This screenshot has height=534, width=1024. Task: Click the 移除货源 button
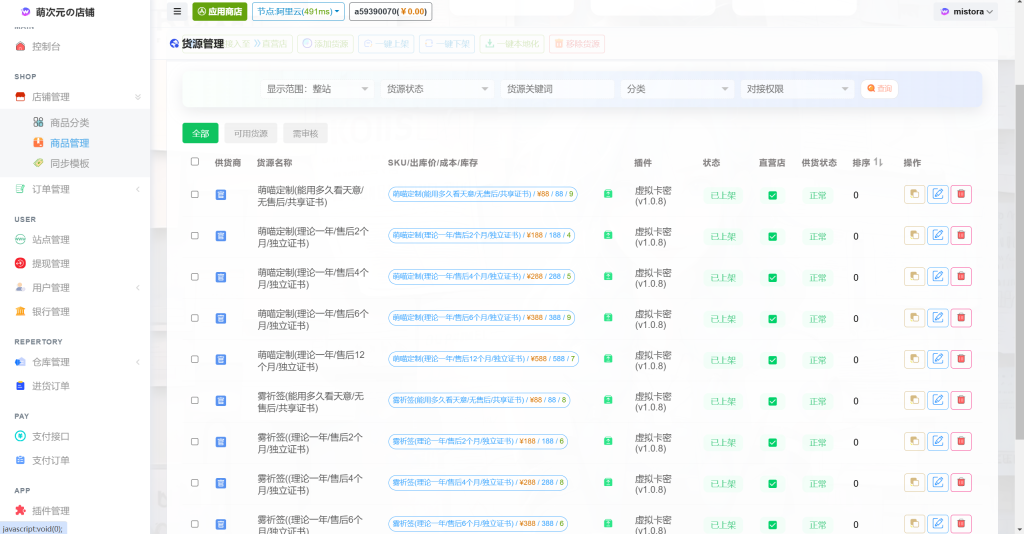(577, 44)
